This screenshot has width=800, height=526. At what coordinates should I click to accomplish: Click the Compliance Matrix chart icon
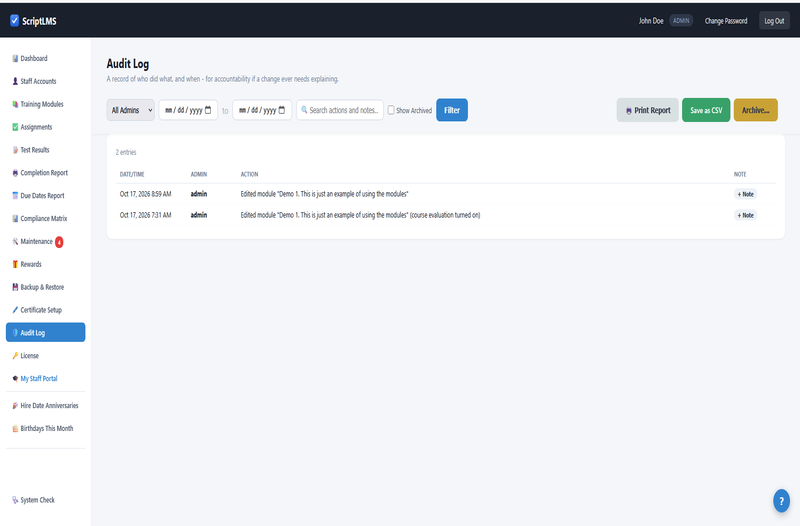(x=15, y=219)
